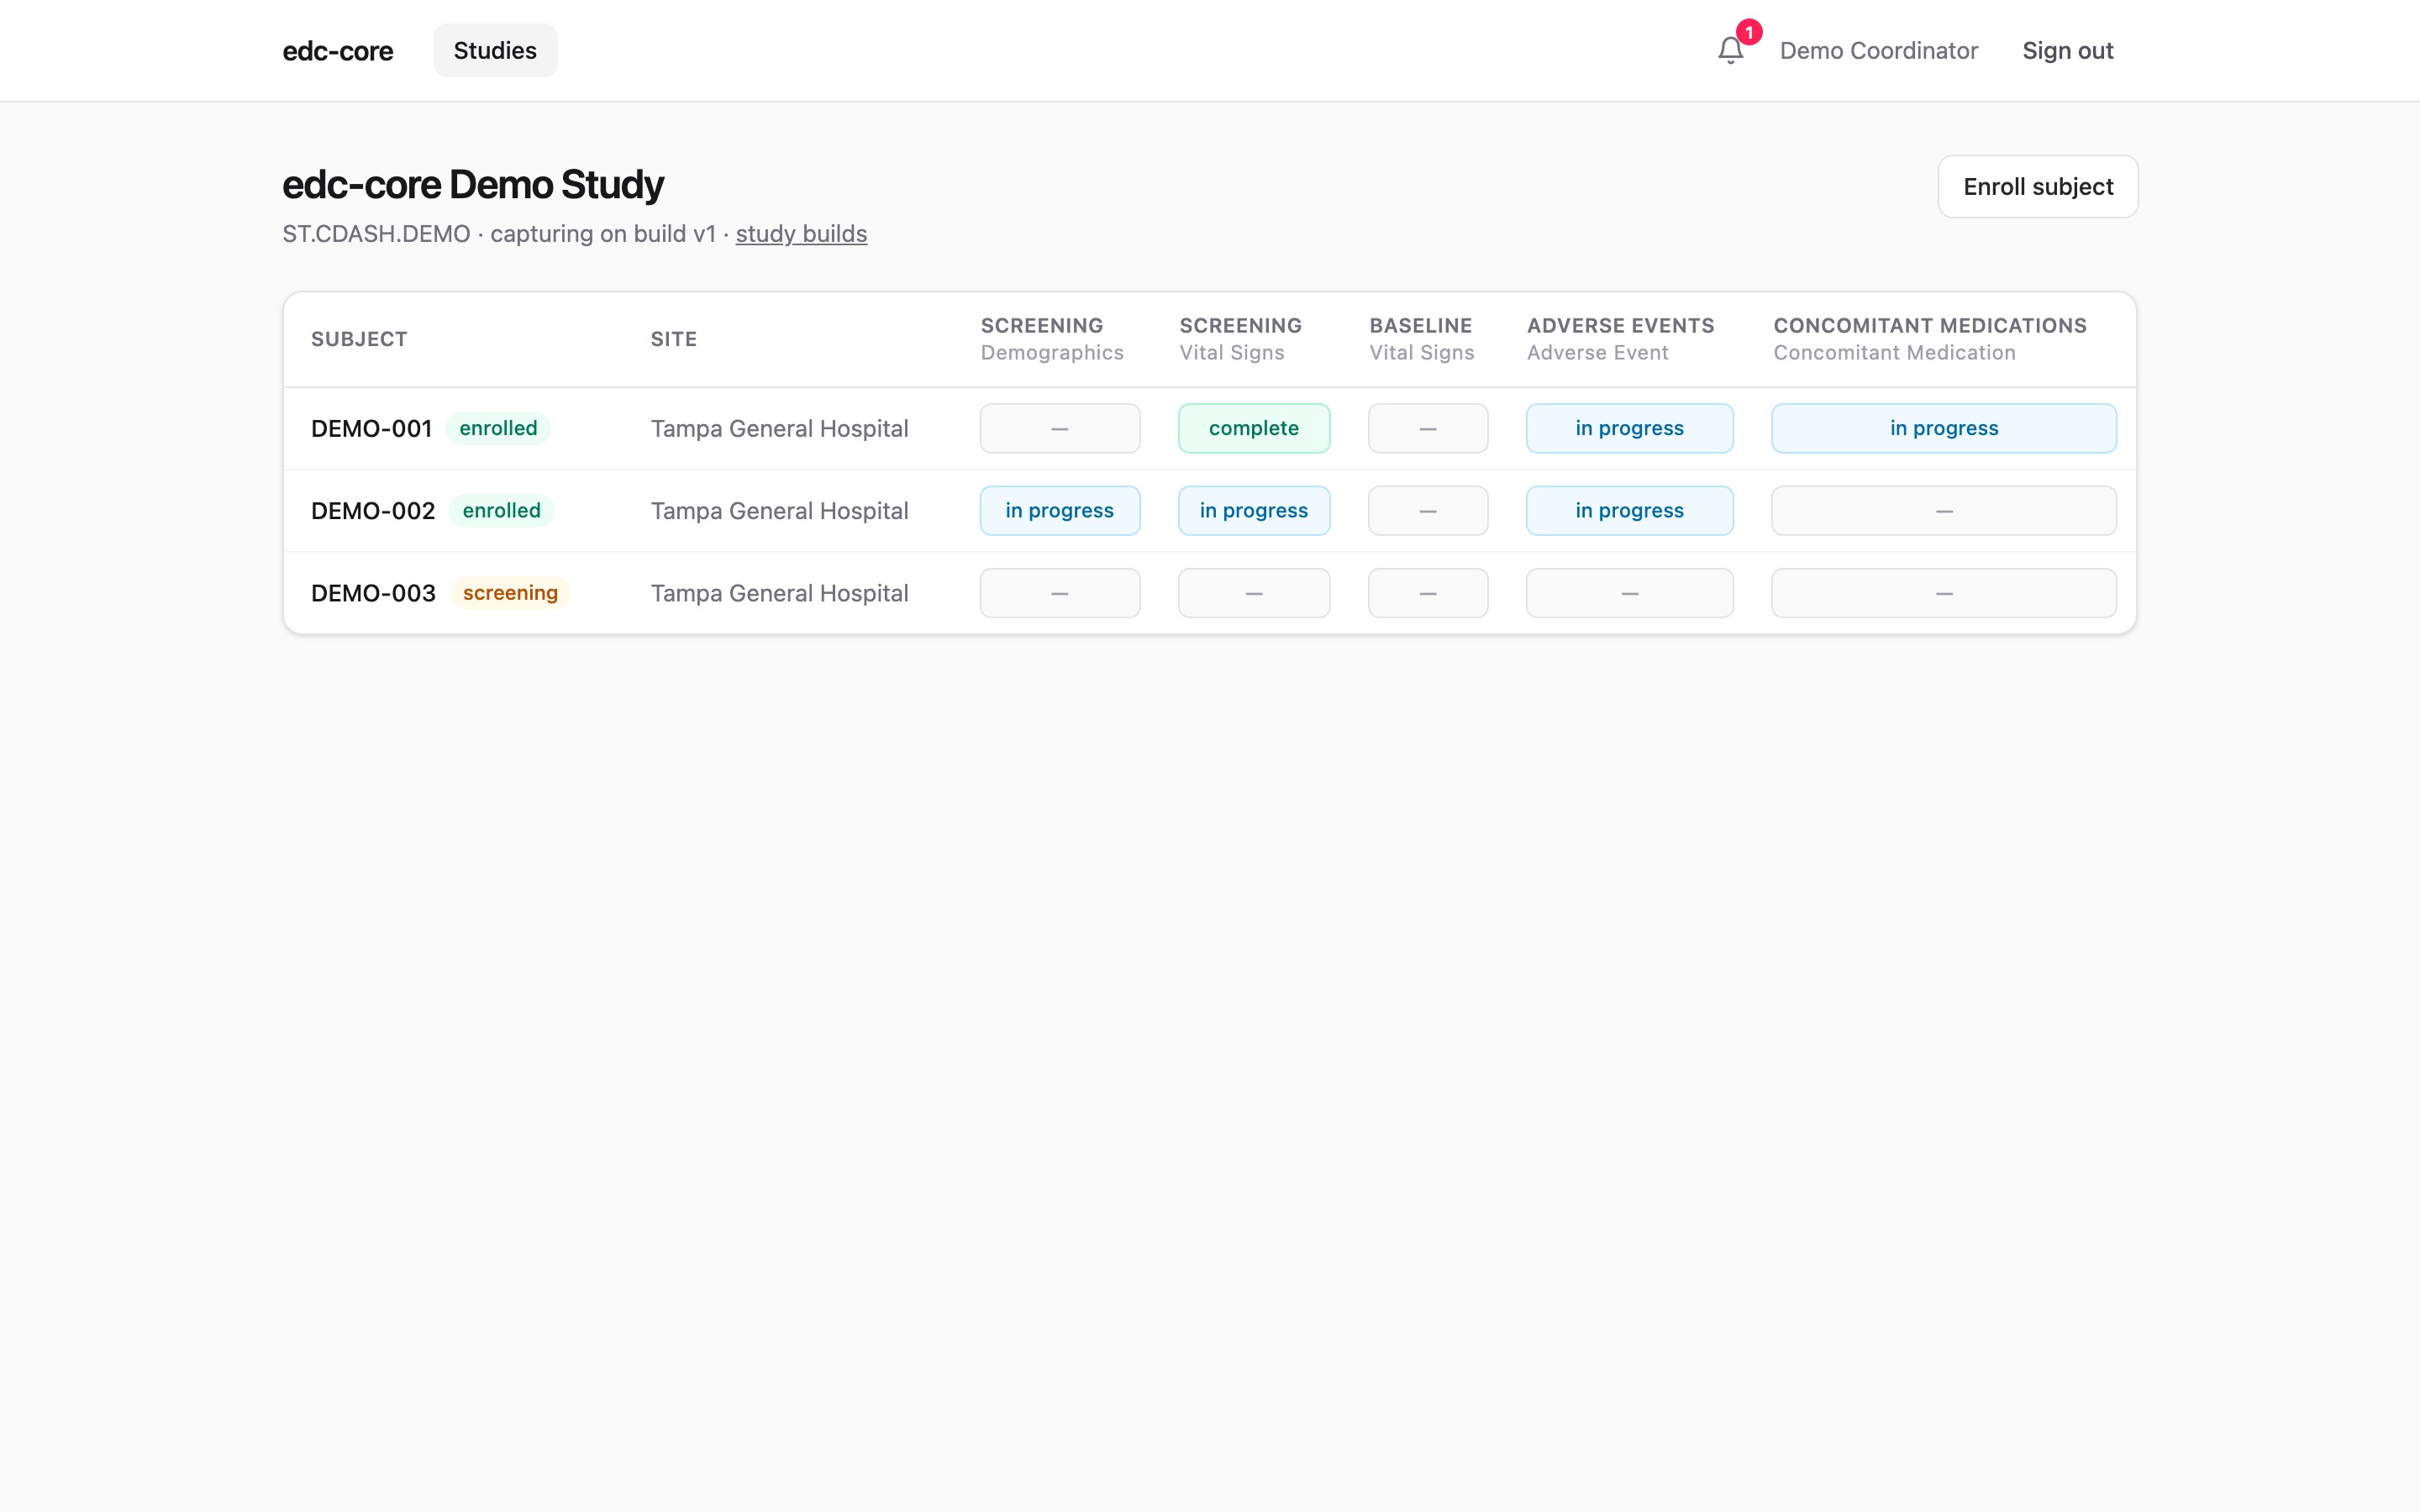Open DEMO-003 Adverse Event empty cell
Viewport: 2420px width, 1512px height.
[x=1629, y=593]
